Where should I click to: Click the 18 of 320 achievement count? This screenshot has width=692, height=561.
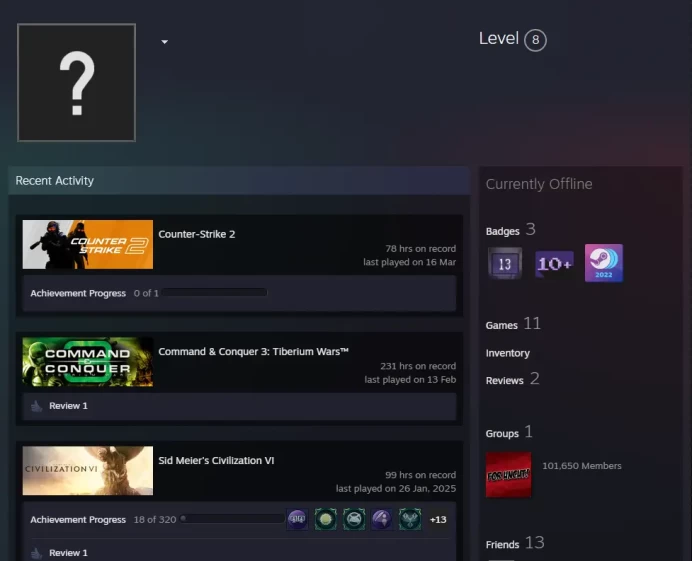pyautogui.click(x=155, y=520)
